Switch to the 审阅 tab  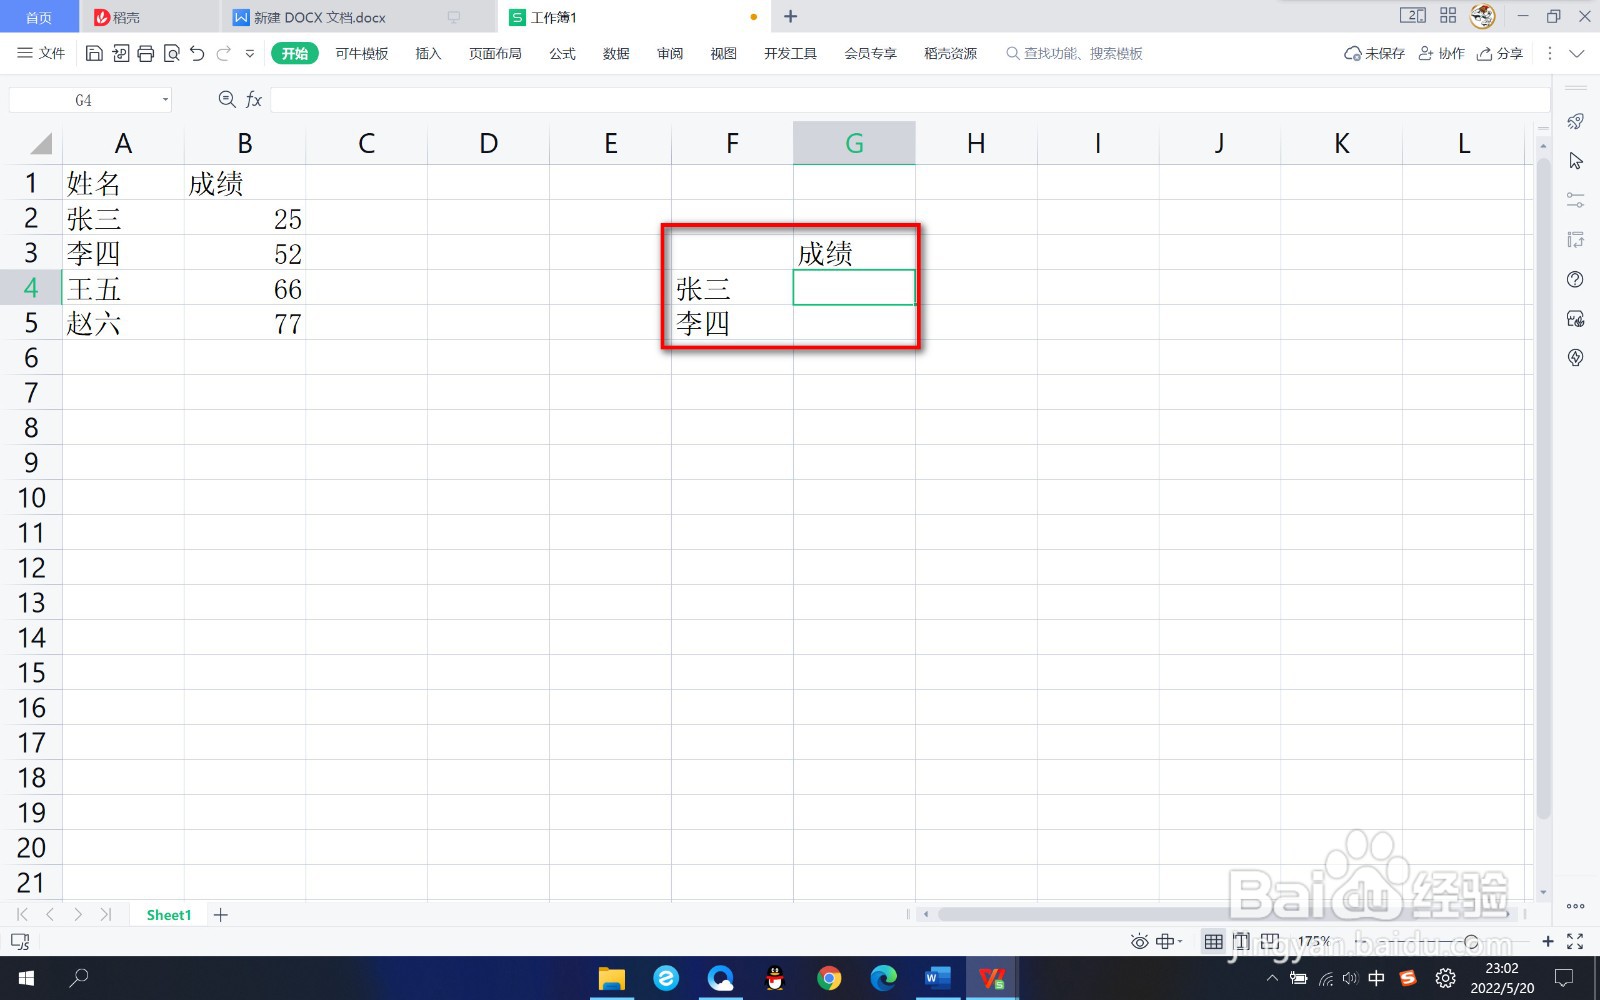[x=670, y=54]
